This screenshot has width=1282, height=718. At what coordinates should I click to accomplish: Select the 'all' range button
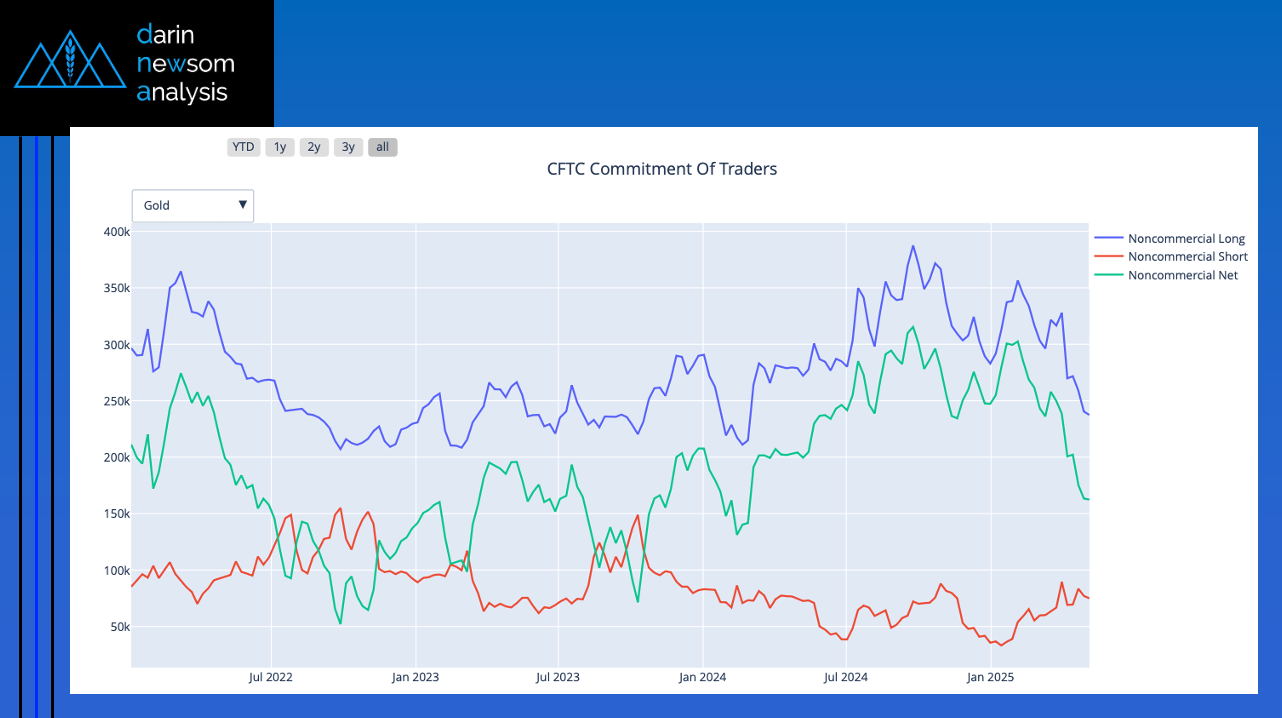[x=382, y=147]
